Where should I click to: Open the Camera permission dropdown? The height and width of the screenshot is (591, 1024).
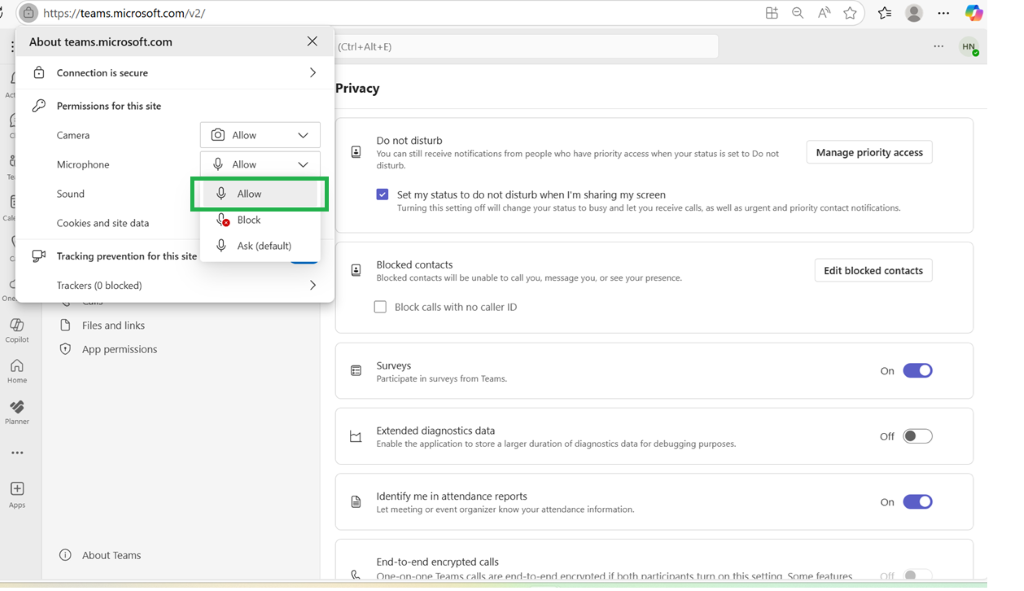pos(260,135)
